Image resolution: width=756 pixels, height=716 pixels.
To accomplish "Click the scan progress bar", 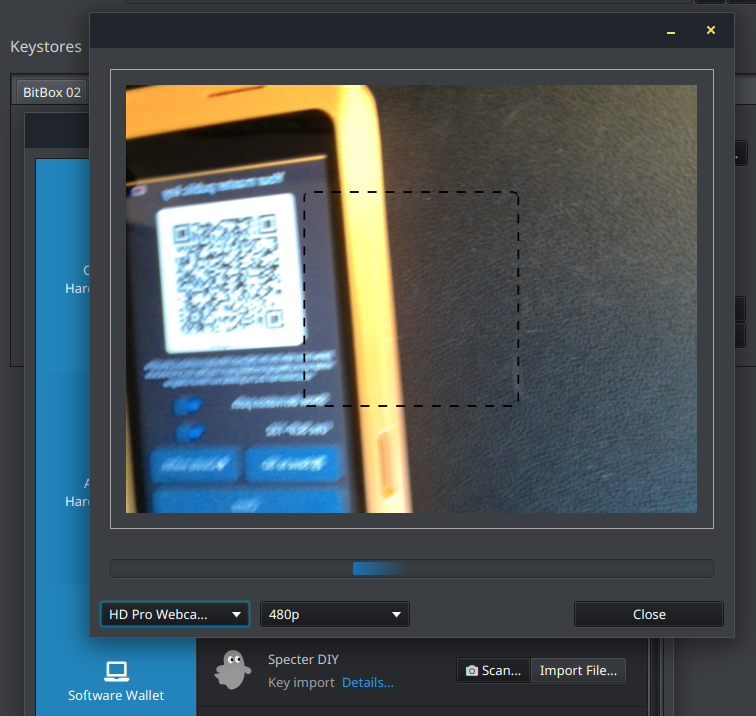I will [412, 568].
